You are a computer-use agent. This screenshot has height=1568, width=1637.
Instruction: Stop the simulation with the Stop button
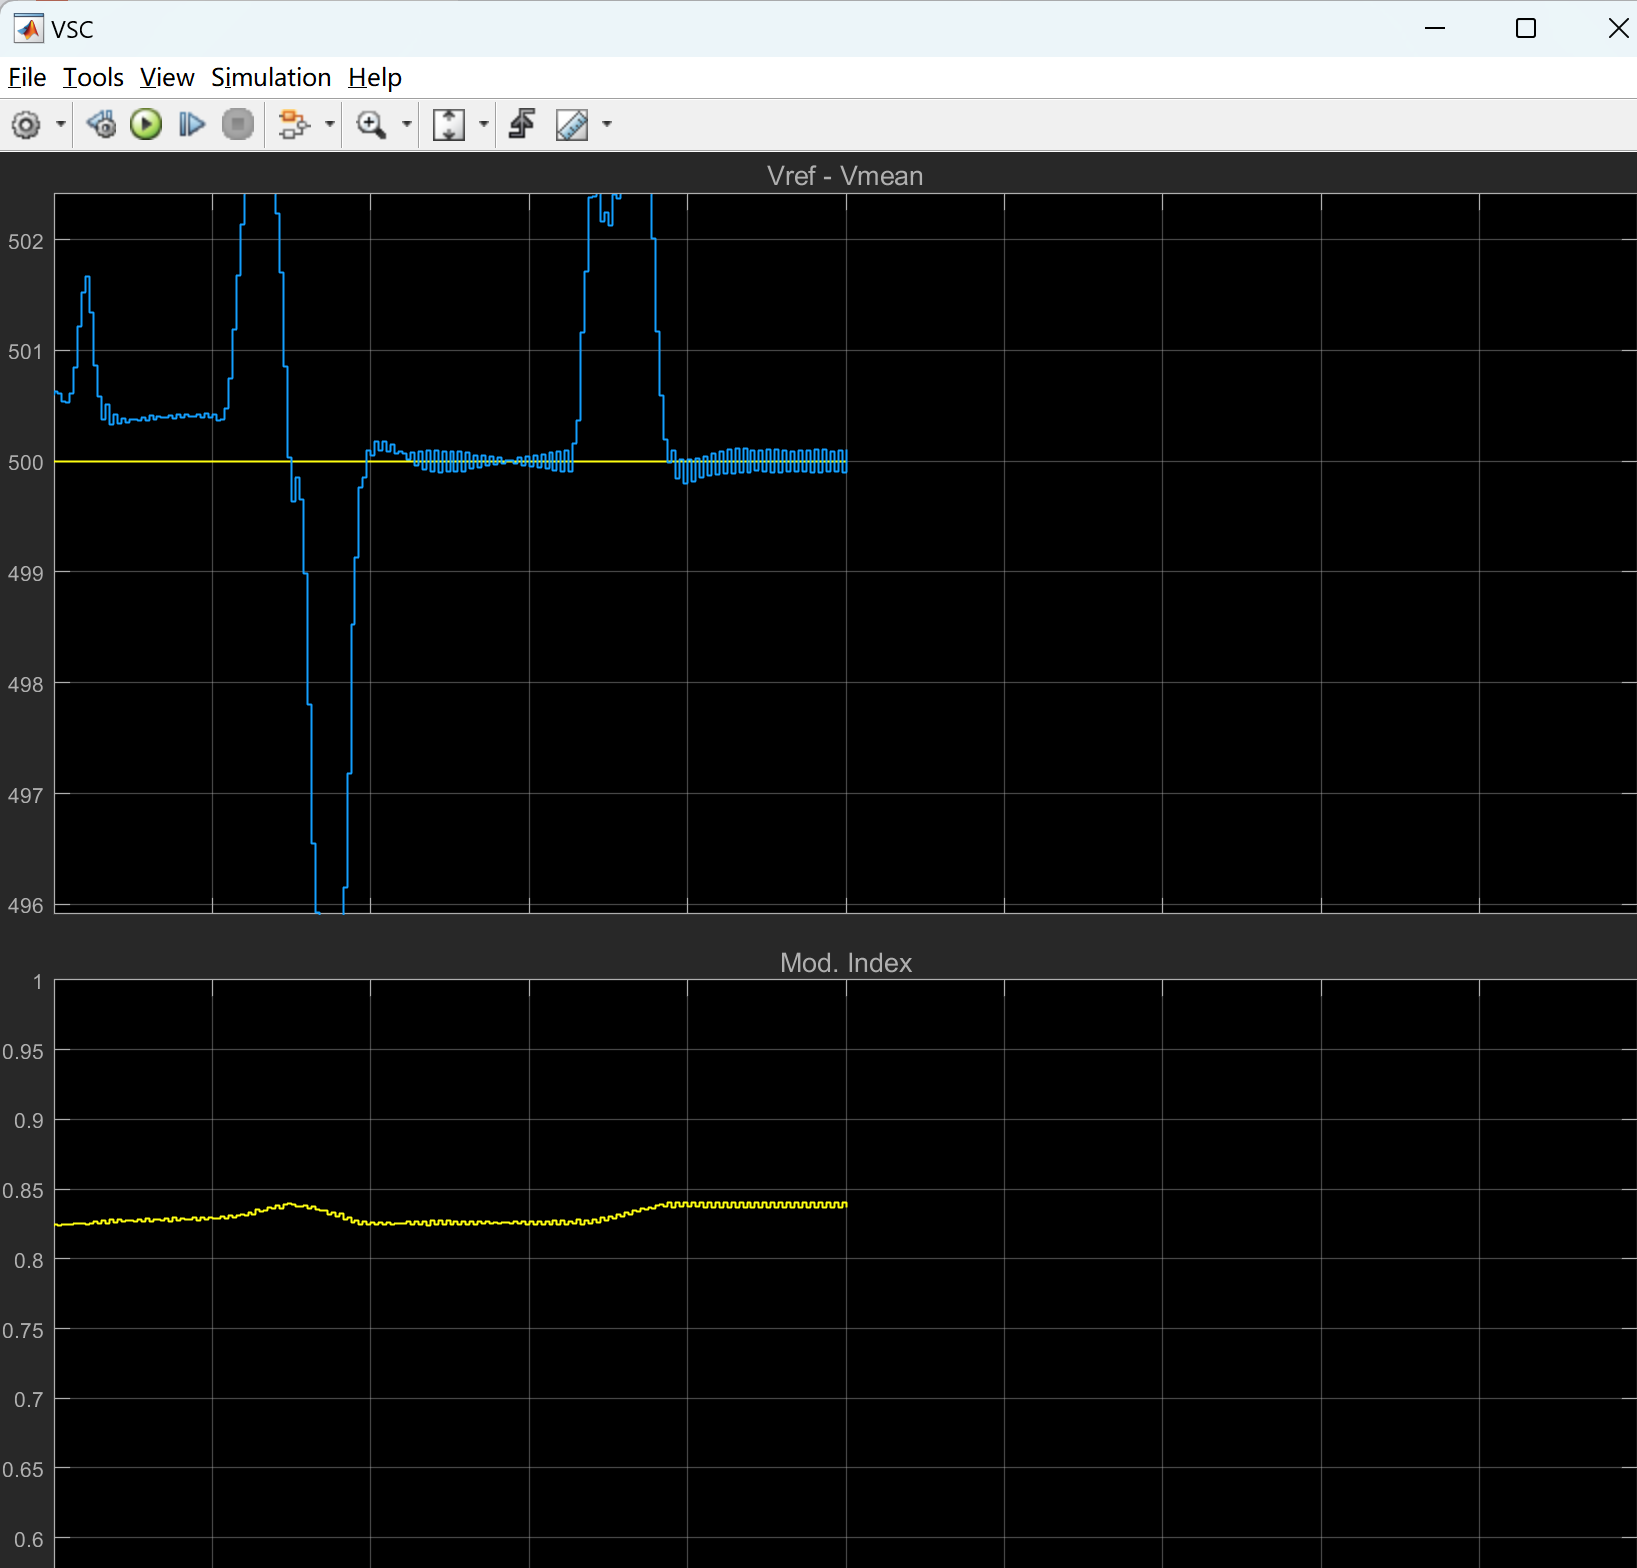[x=238, y=125]
